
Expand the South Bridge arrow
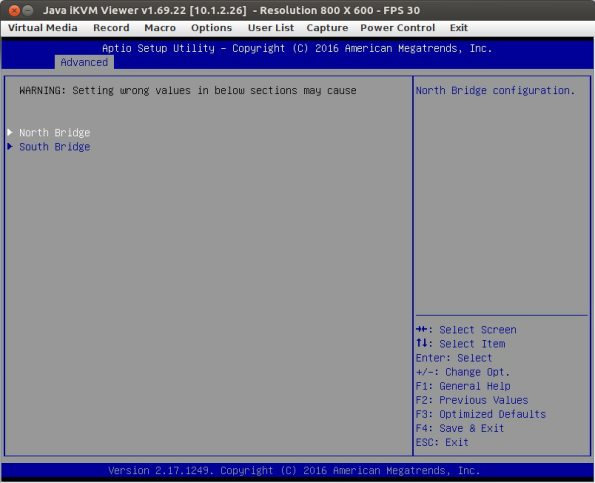click(x=10, y=146)
